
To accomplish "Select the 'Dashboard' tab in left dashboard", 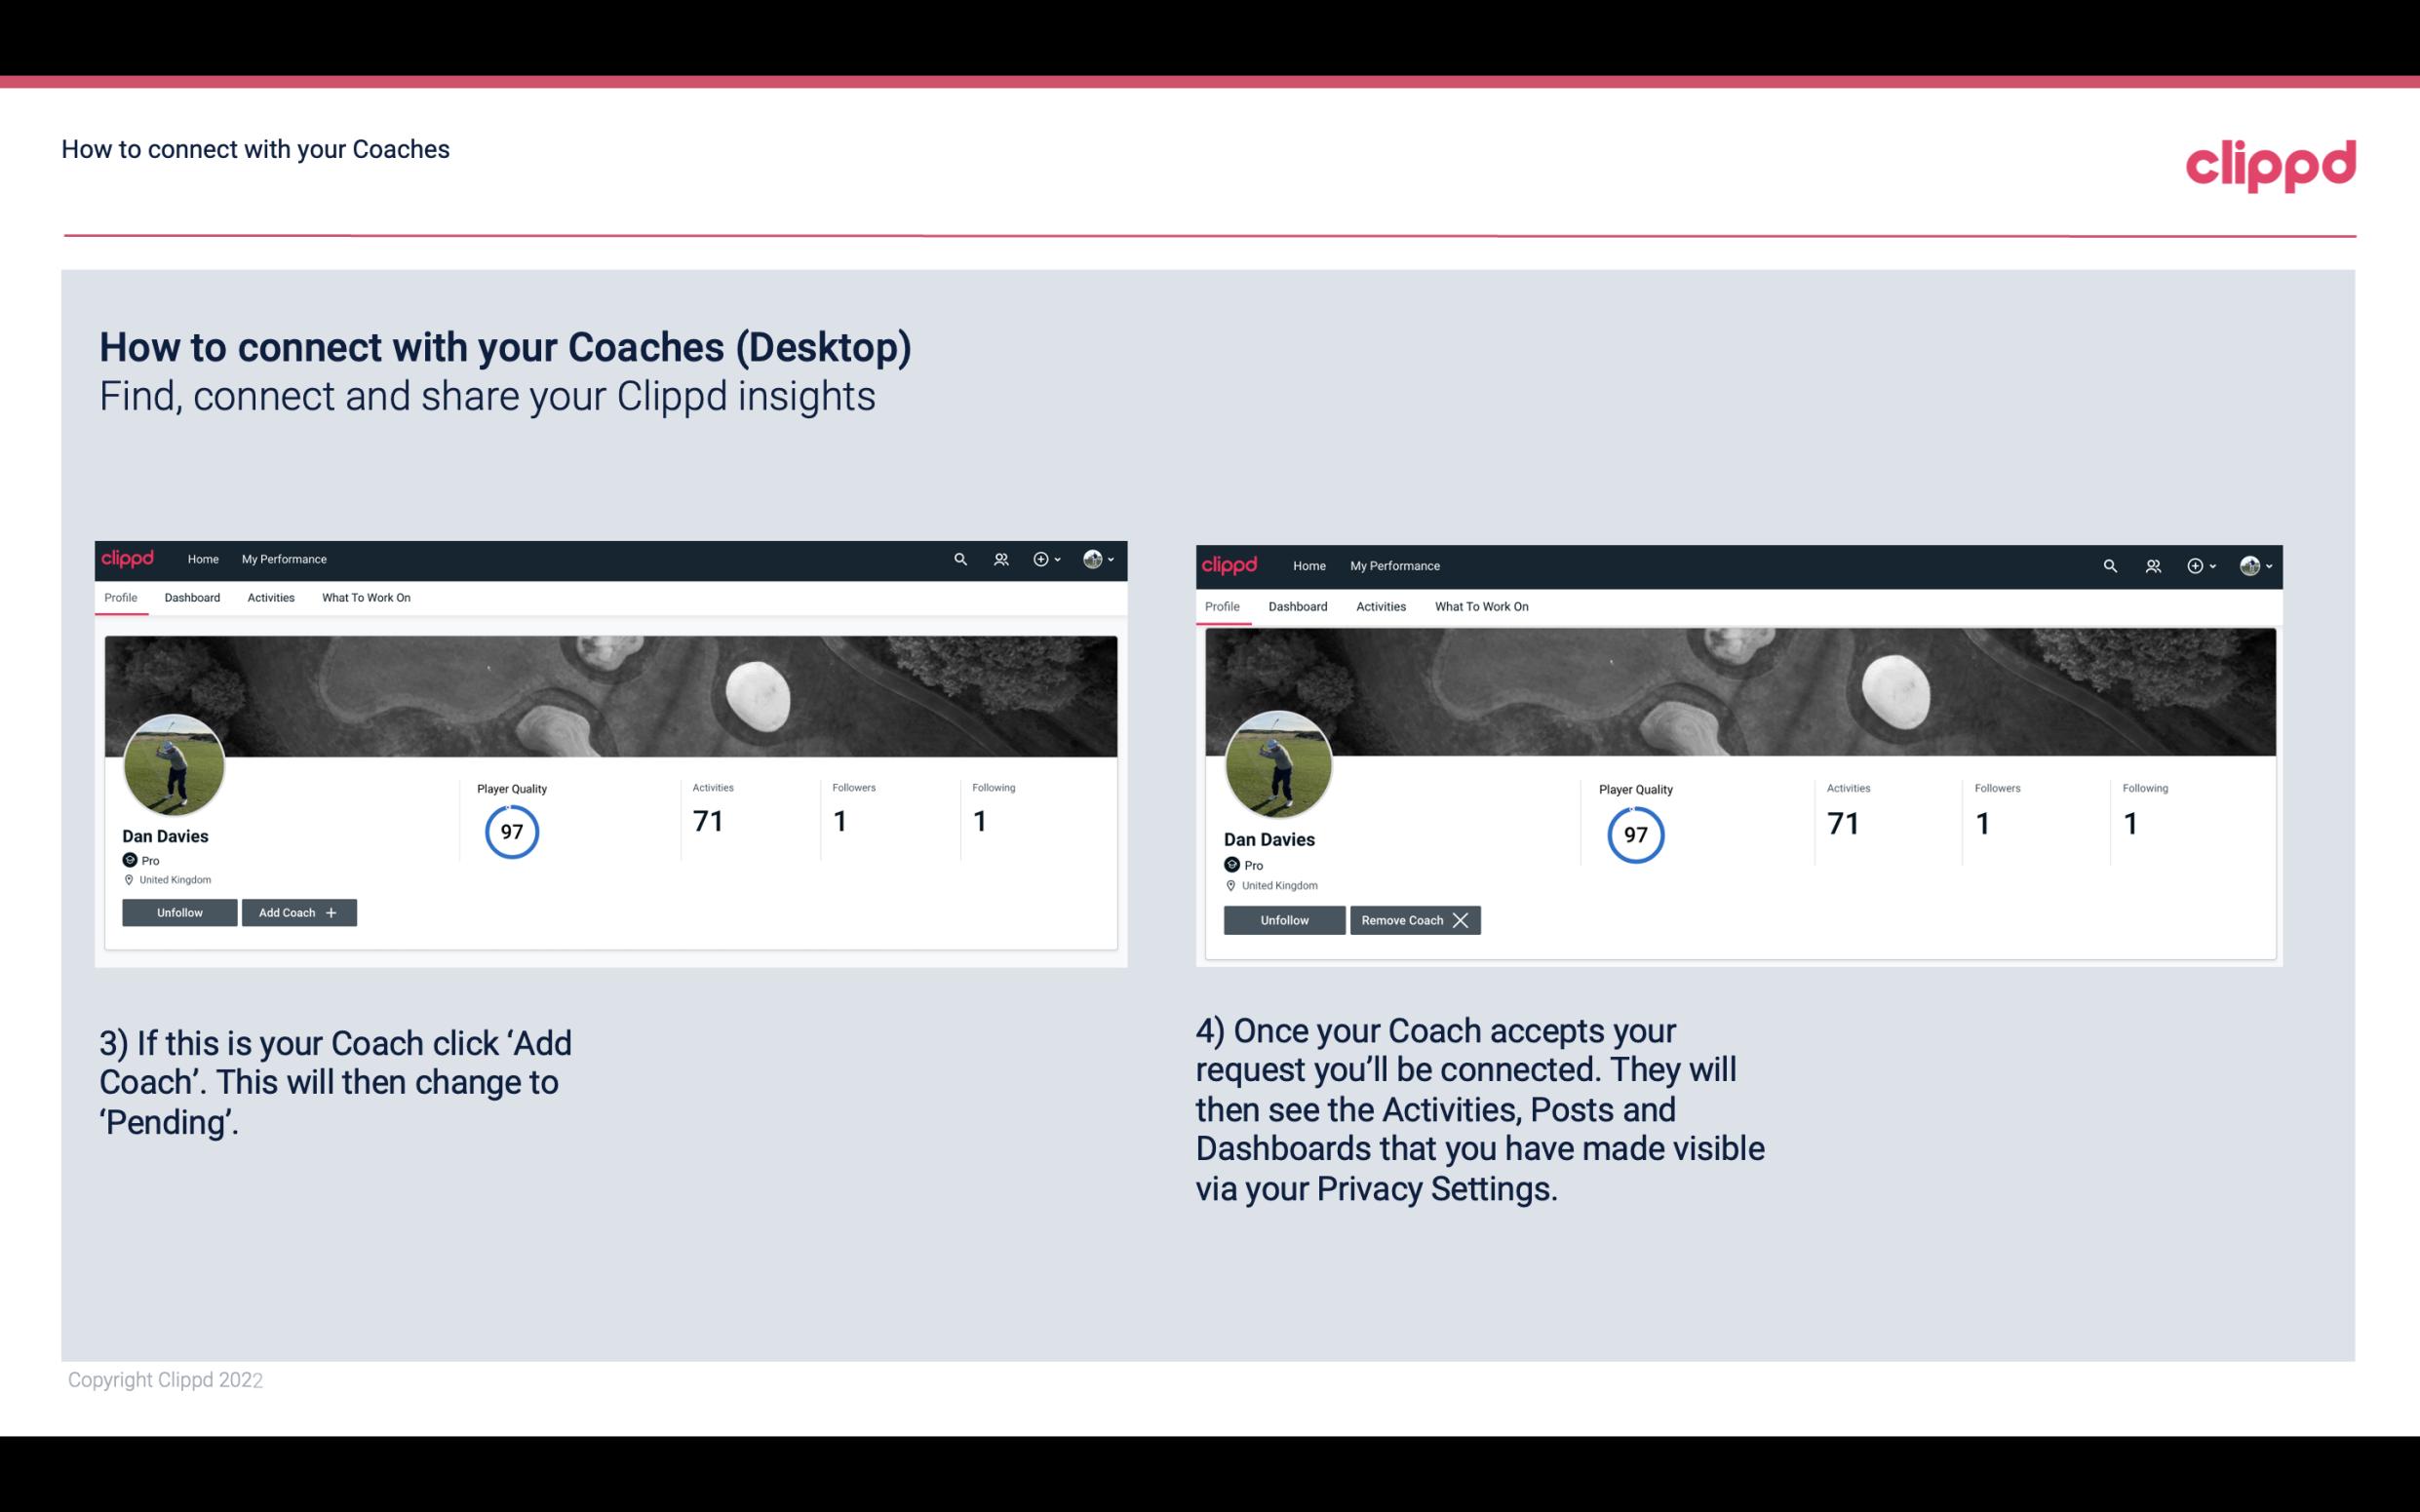I will (x=192, y=598).
